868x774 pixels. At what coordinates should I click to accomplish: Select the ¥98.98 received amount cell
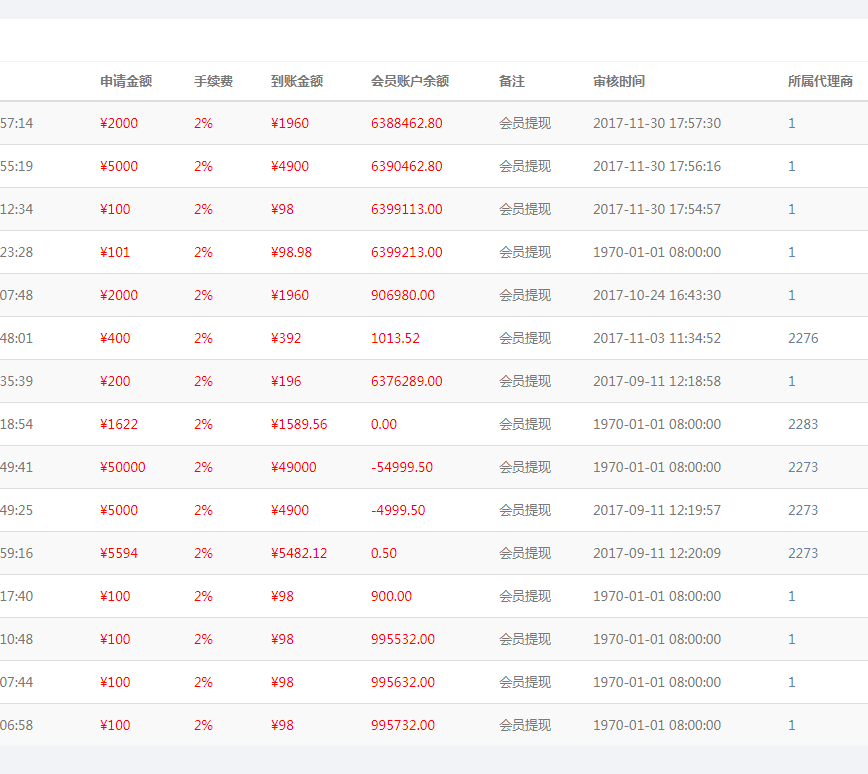pos(291,252)
